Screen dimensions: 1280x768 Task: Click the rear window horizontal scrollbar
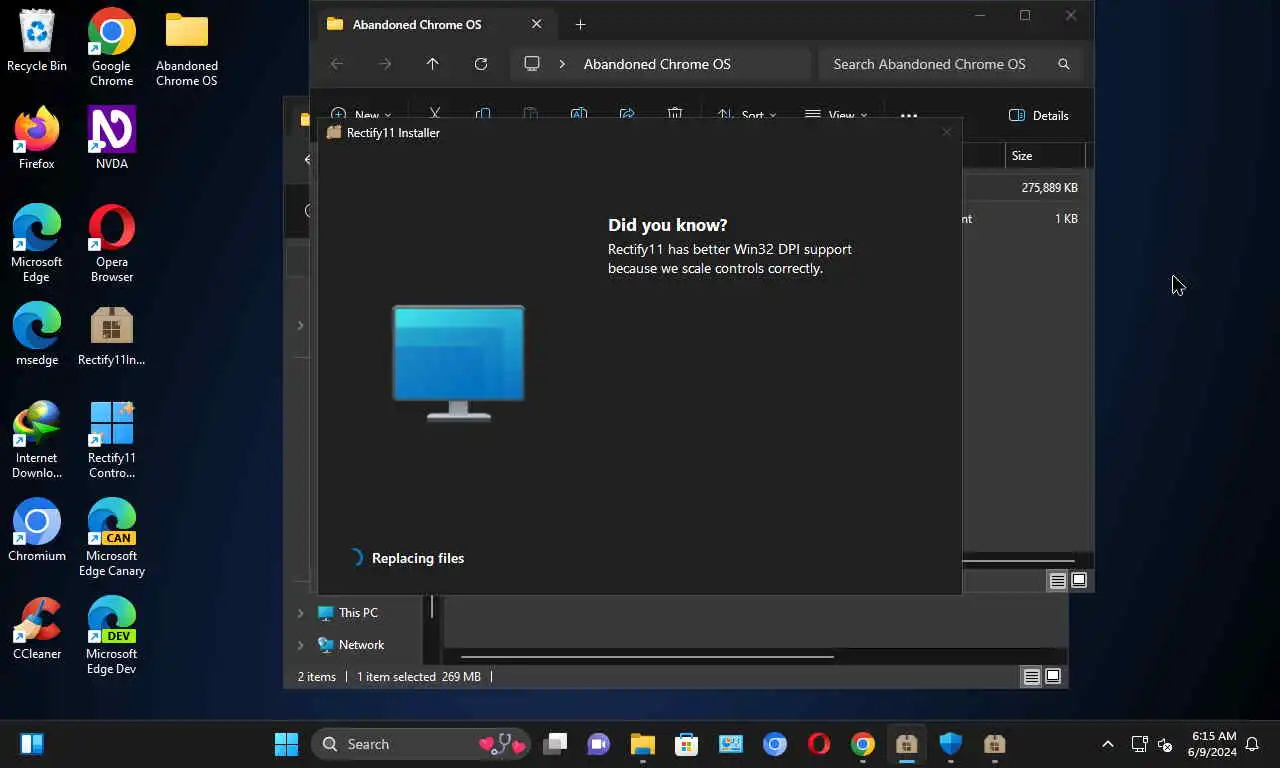[x=647, y=657]
